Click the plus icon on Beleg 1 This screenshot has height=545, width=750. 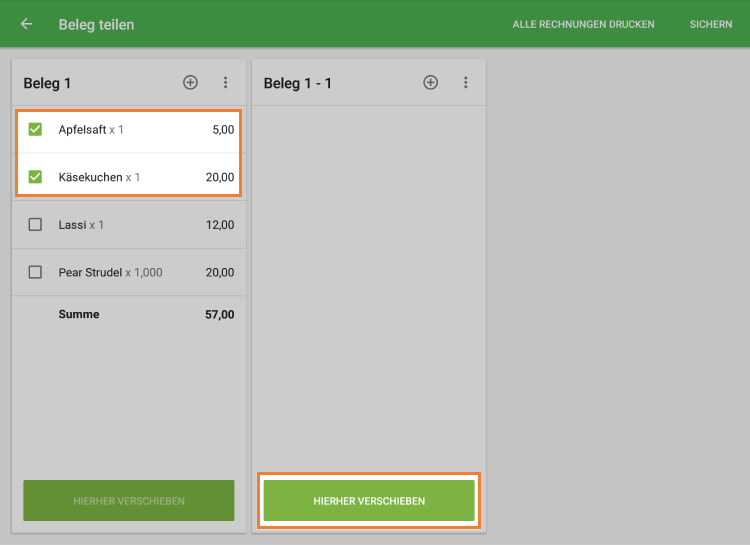190,83
